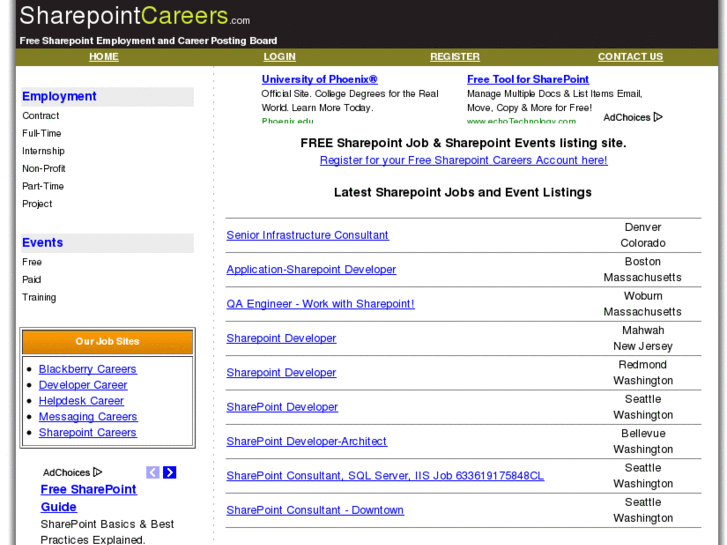The height and width of the screenshot is (545, 727).
Task: Open Developer Career job site
Action: (83, 385)
